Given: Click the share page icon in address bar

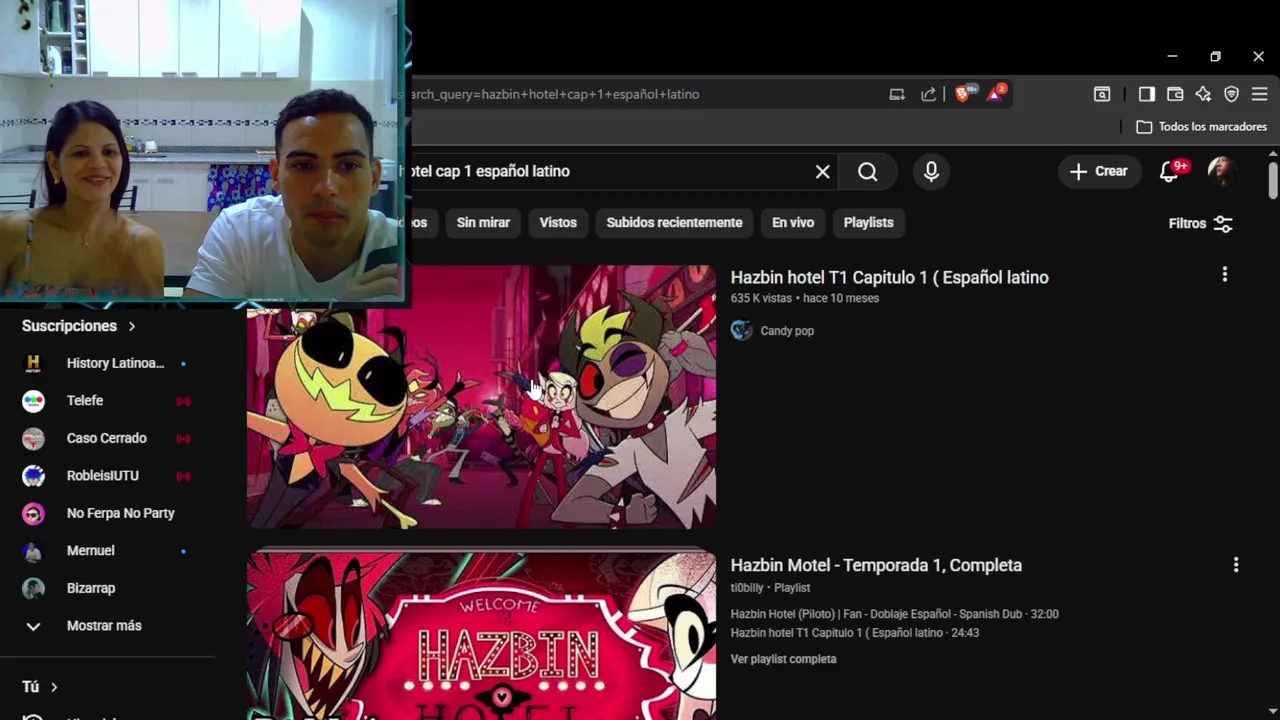Looking at the screenshot, I should (928, 94).
